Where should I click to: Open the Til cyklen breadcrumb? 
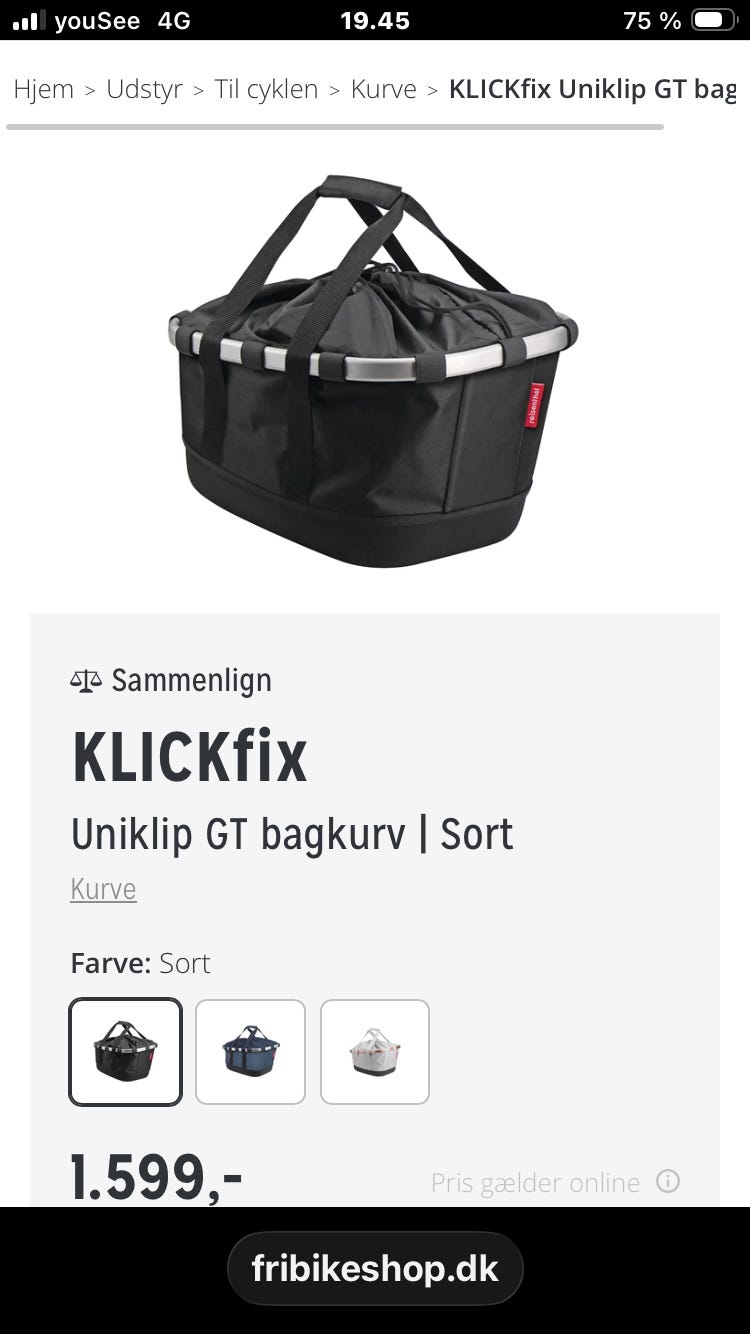(266, 89)
